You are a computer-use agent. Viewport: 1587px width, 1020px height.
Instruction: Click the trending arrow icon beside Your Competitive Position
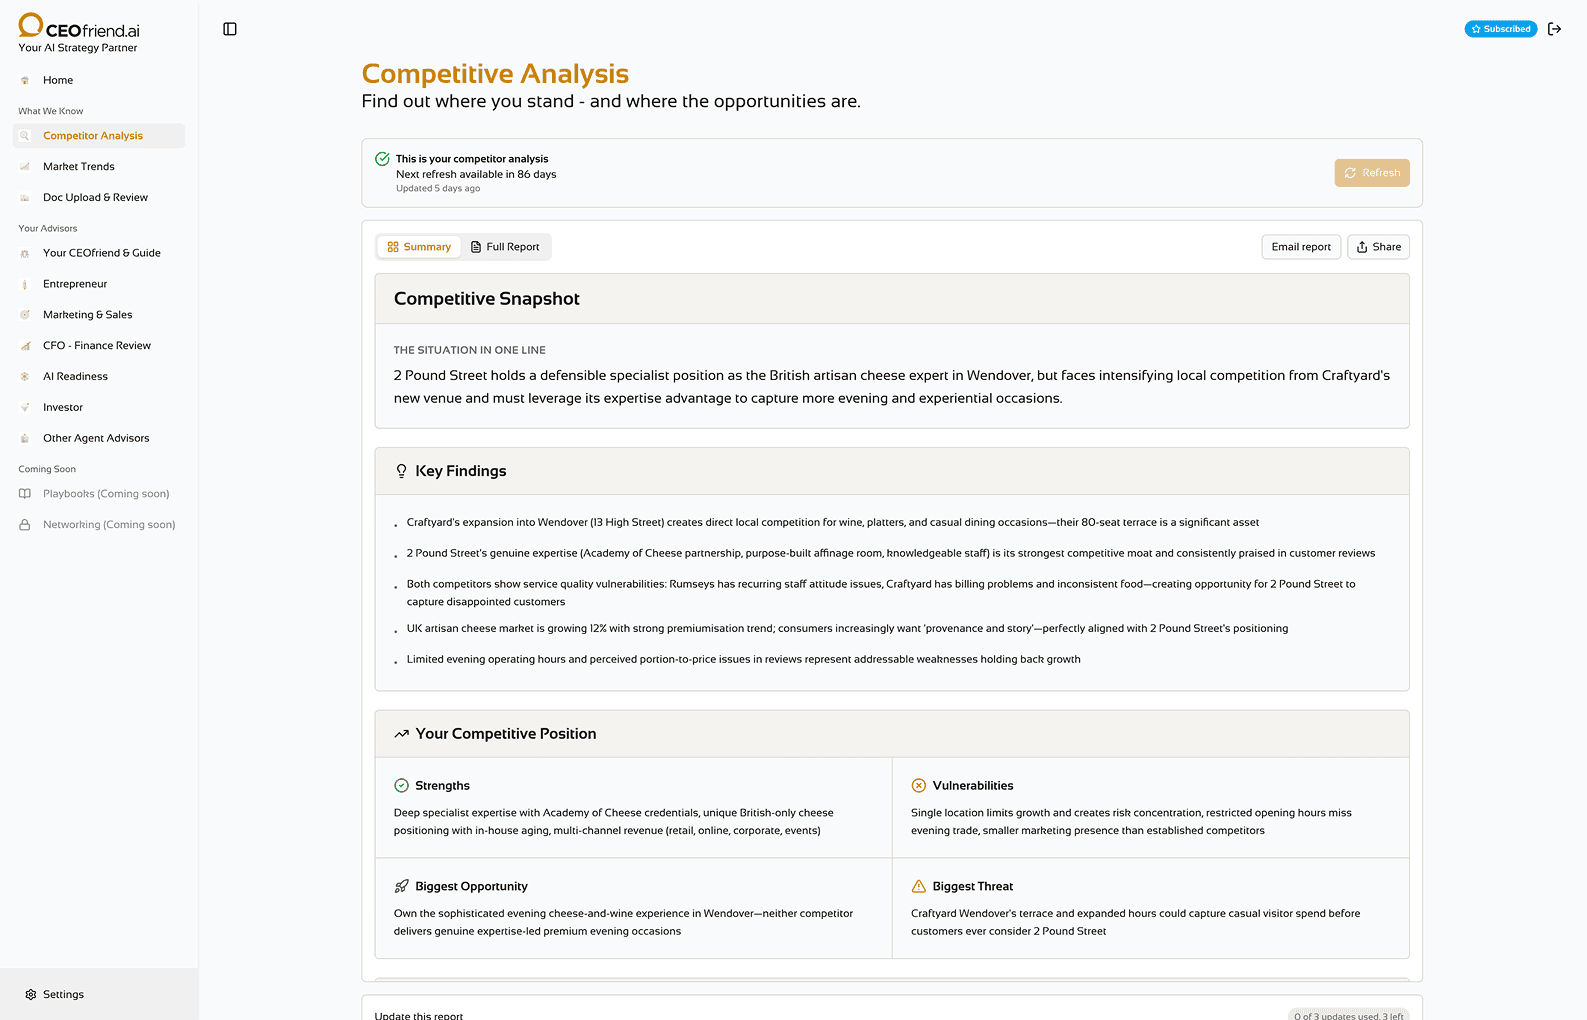401,734
